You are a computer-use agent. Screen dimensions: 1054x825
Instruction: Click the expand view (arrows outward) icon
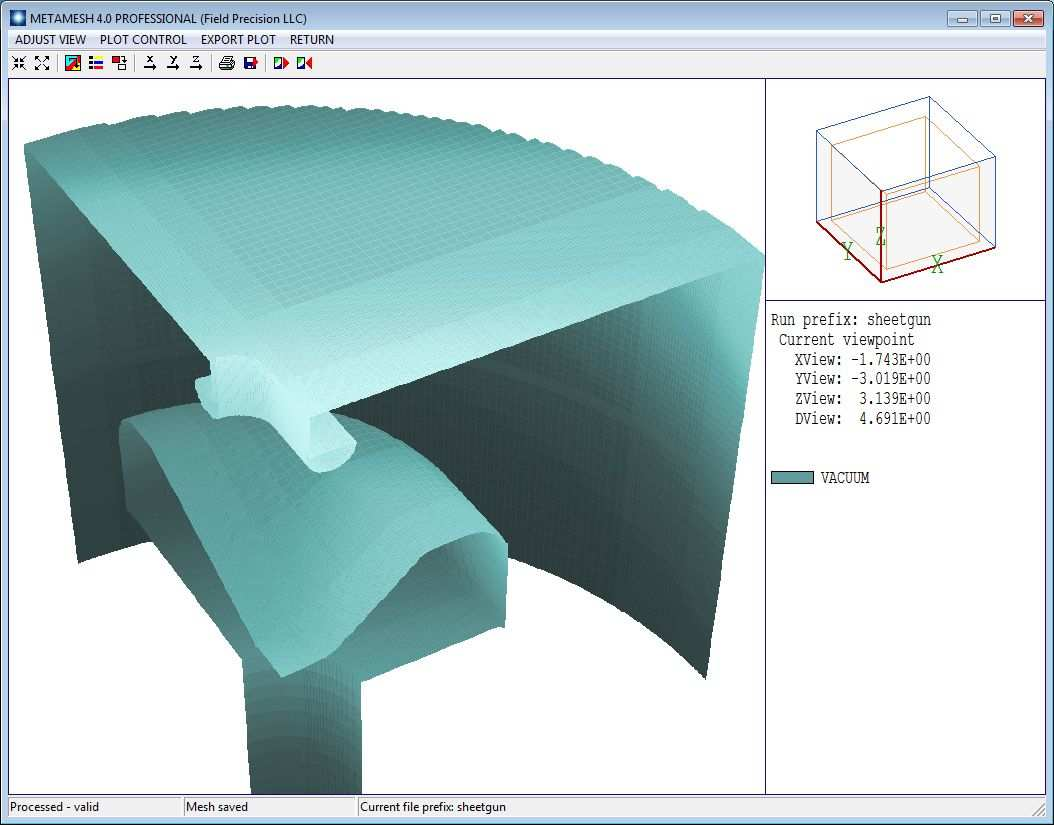[x=42, y=63]
